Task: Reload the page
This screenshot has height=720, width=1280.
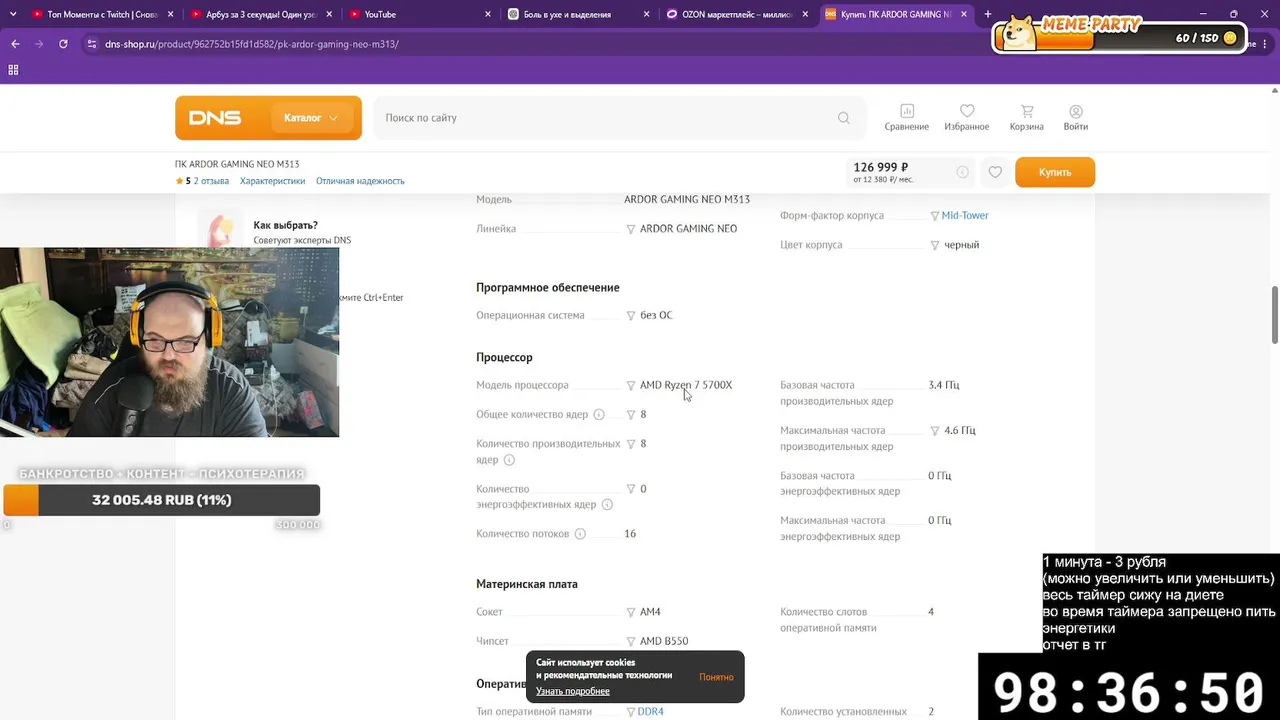Action: [x=63, y=44]
